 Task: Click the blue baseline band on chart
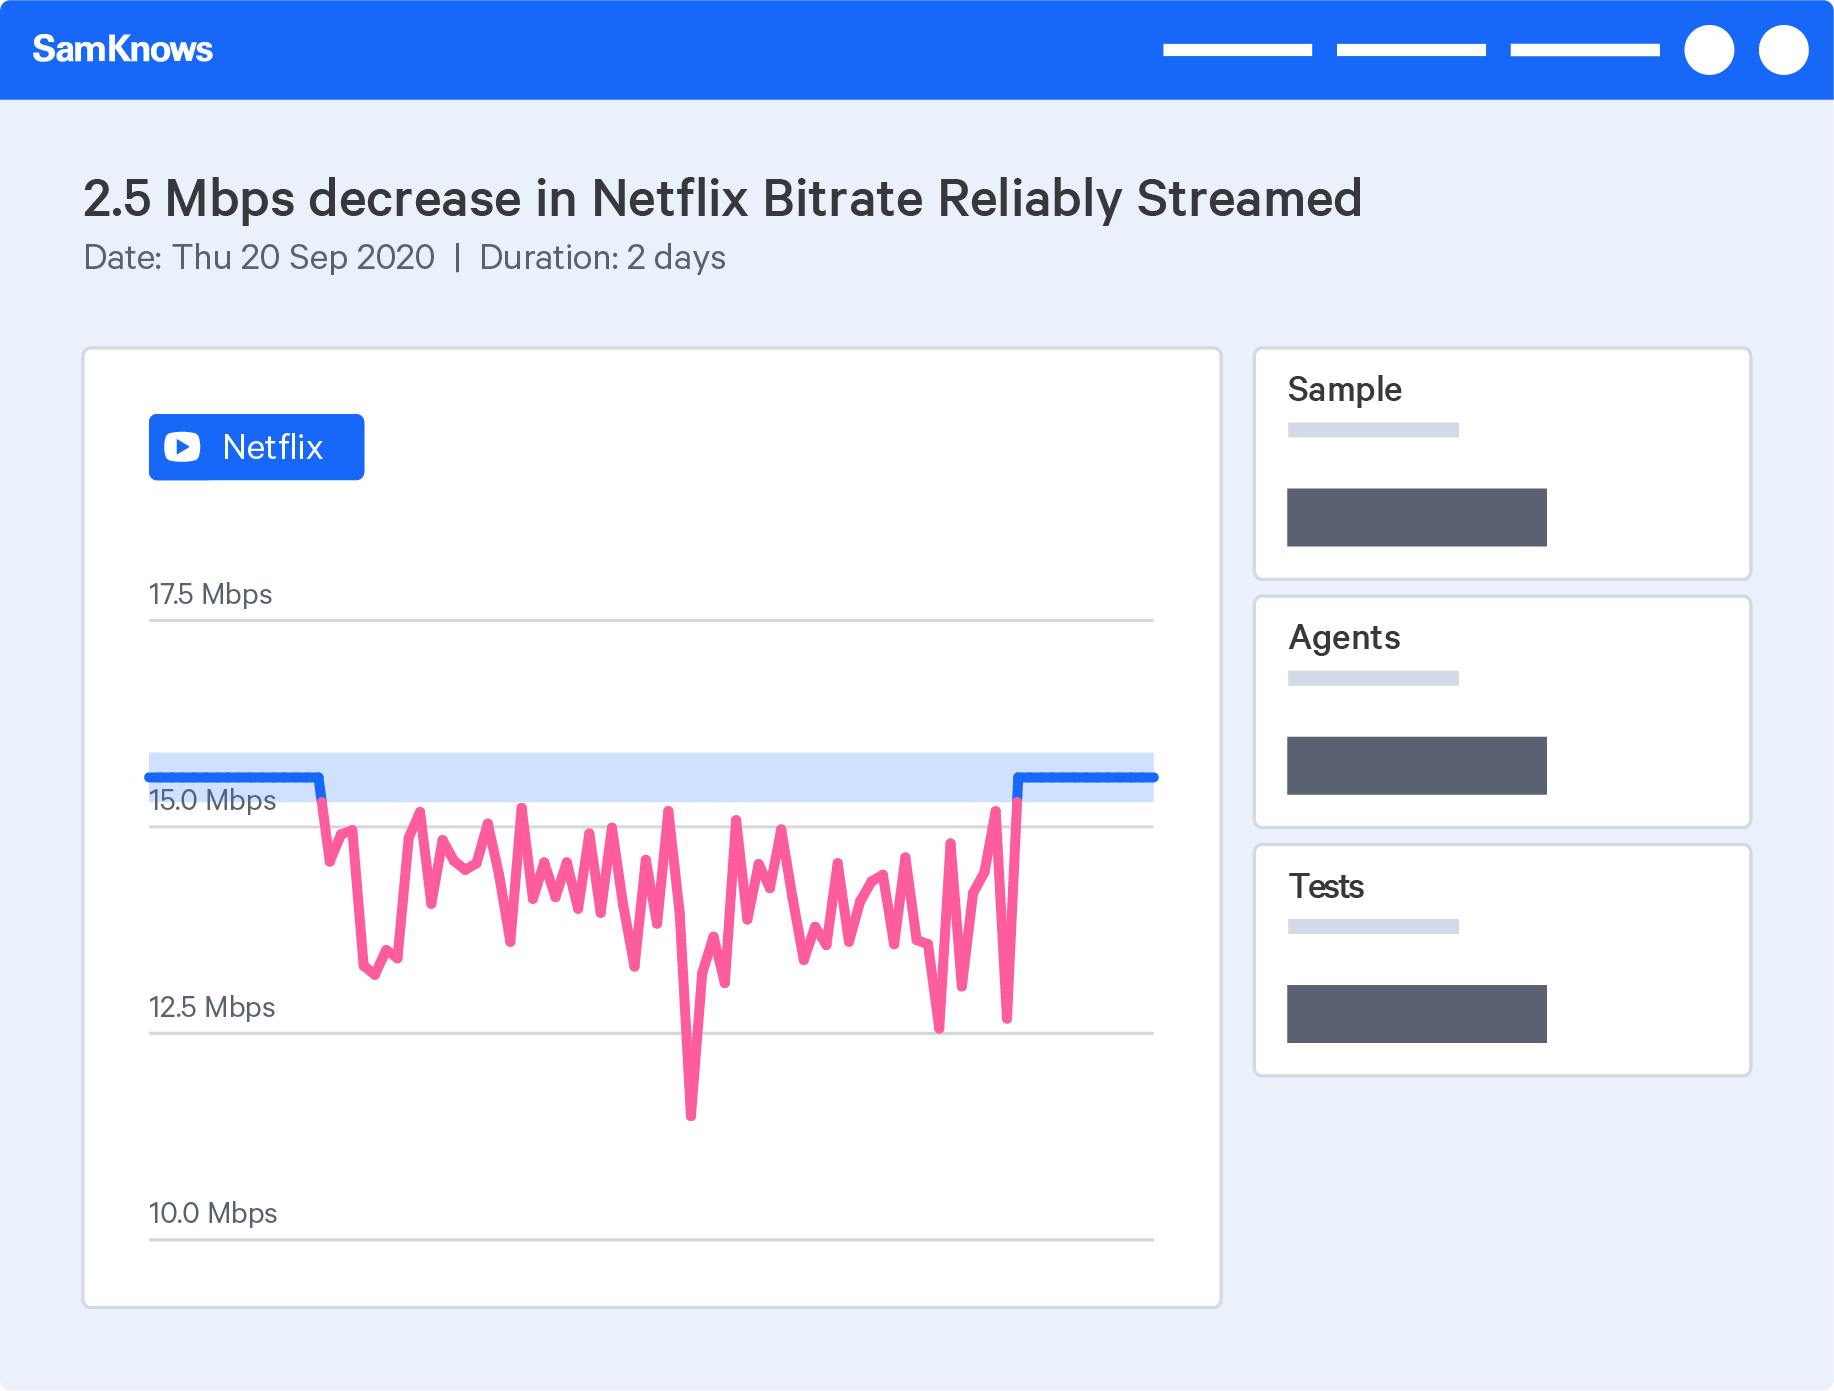(651, 777)
